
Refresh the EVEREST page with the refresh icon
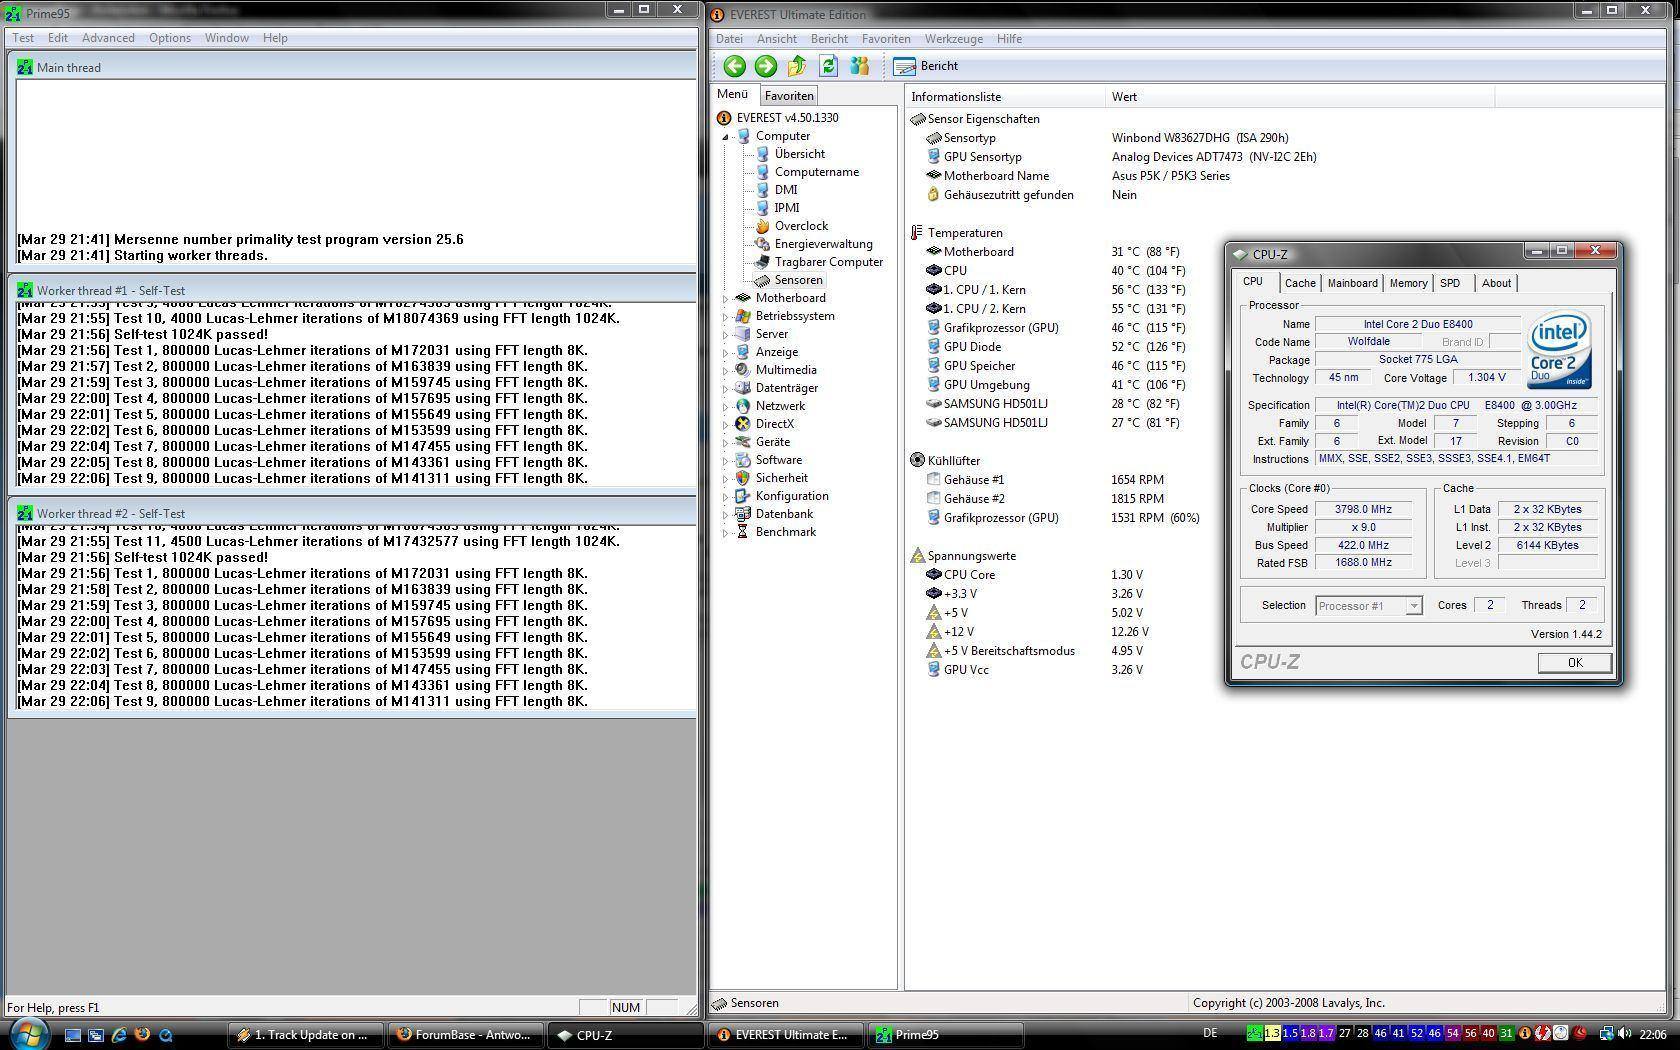coord(828,66)
